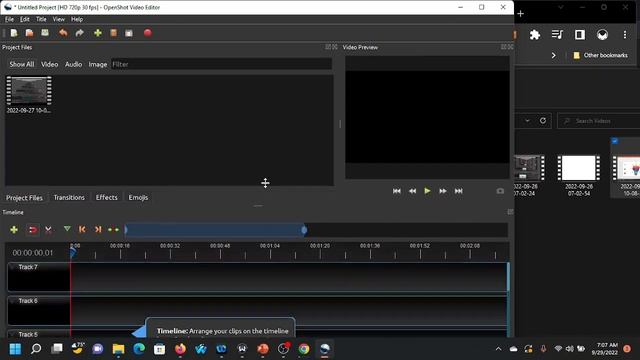Refresh the file dialog folder view
Screen dimensions: 640x360
tap(543, 121)
